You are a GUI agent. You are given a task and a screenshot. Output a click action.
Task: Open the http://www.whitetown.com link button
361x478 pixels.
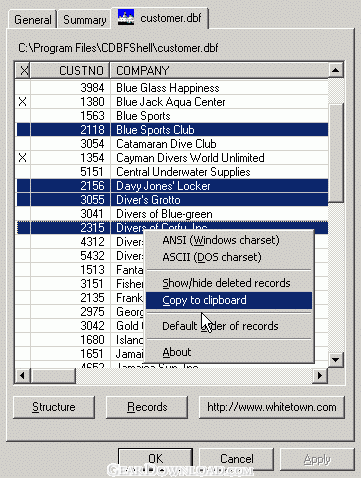[x=272, y=407]
